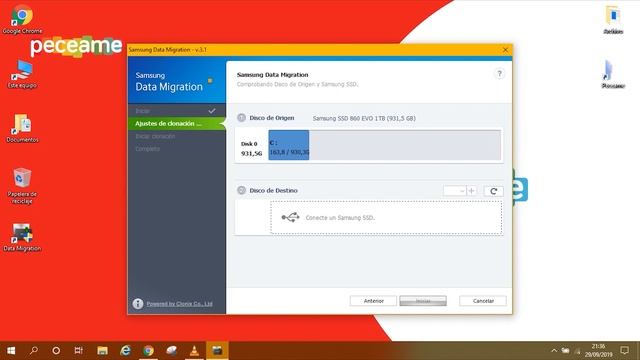Show hidden system tray icons

pos(554,351)
